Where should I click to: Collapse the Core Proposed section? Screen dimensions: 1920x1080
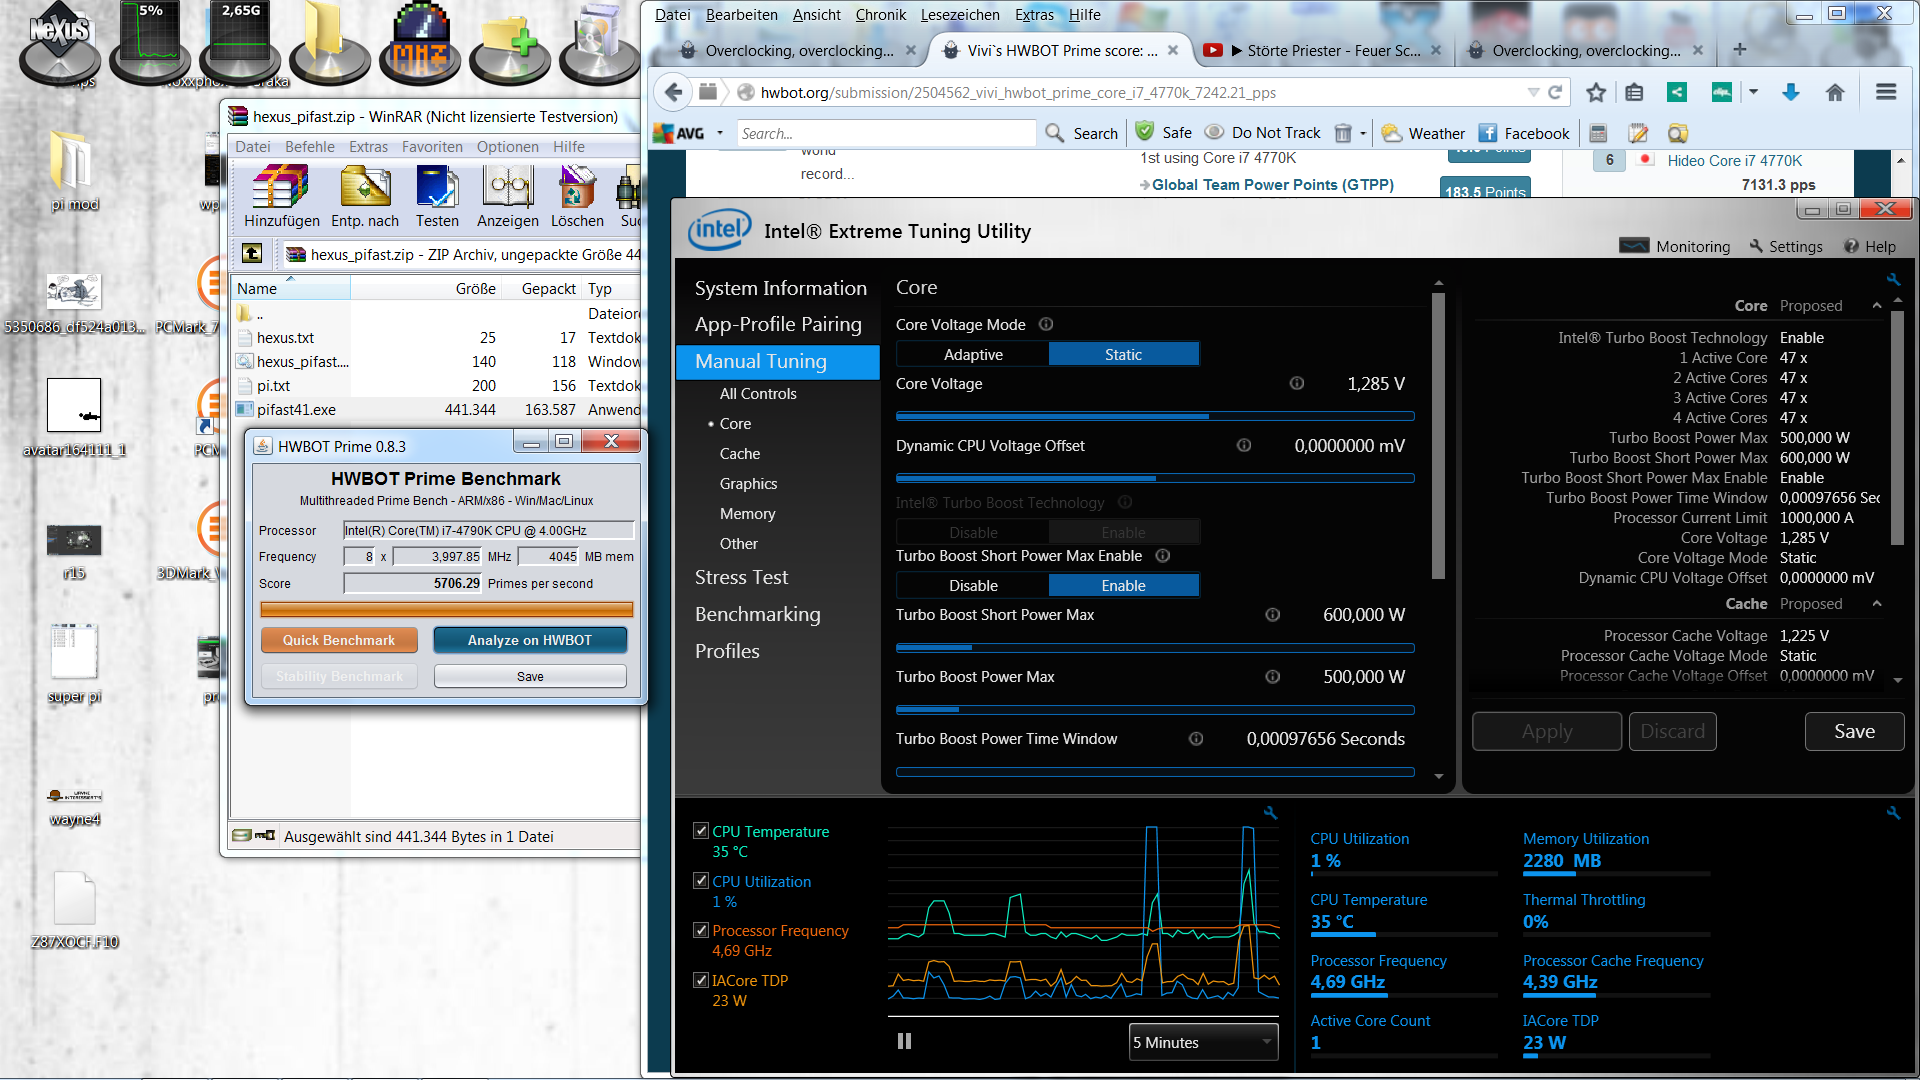[x=1876, y=306]
